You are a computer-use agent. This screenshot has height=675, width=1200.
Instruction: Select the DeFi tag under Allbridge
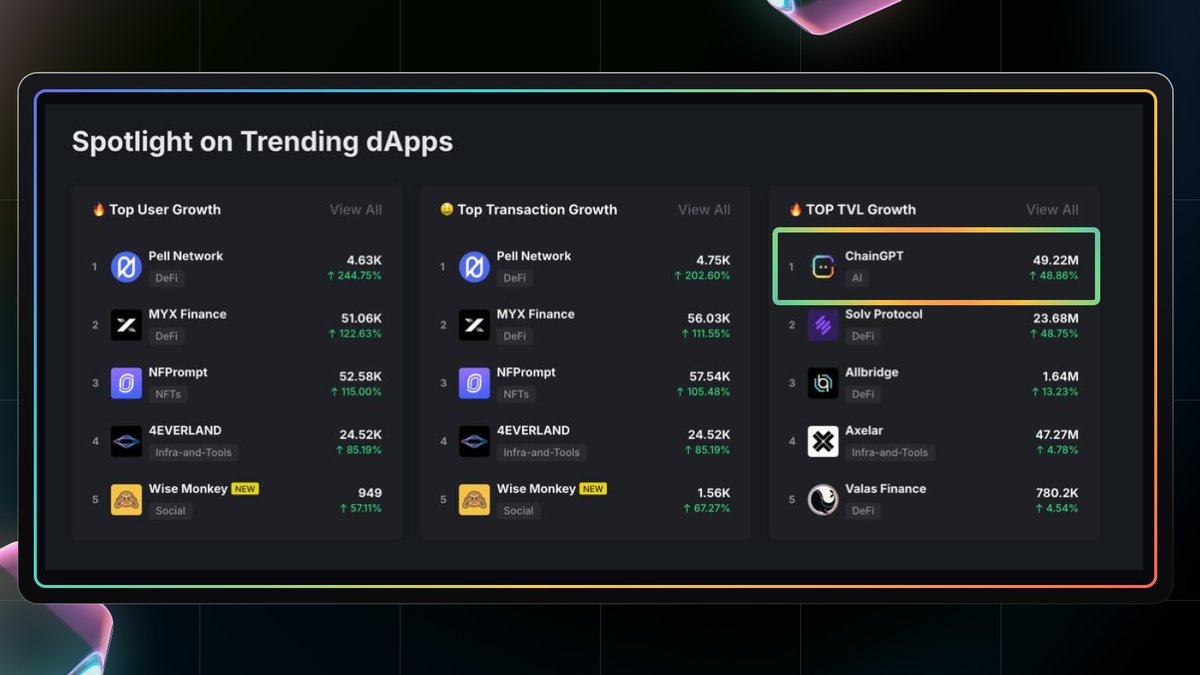pyautogui.click(x=863, y=394)
